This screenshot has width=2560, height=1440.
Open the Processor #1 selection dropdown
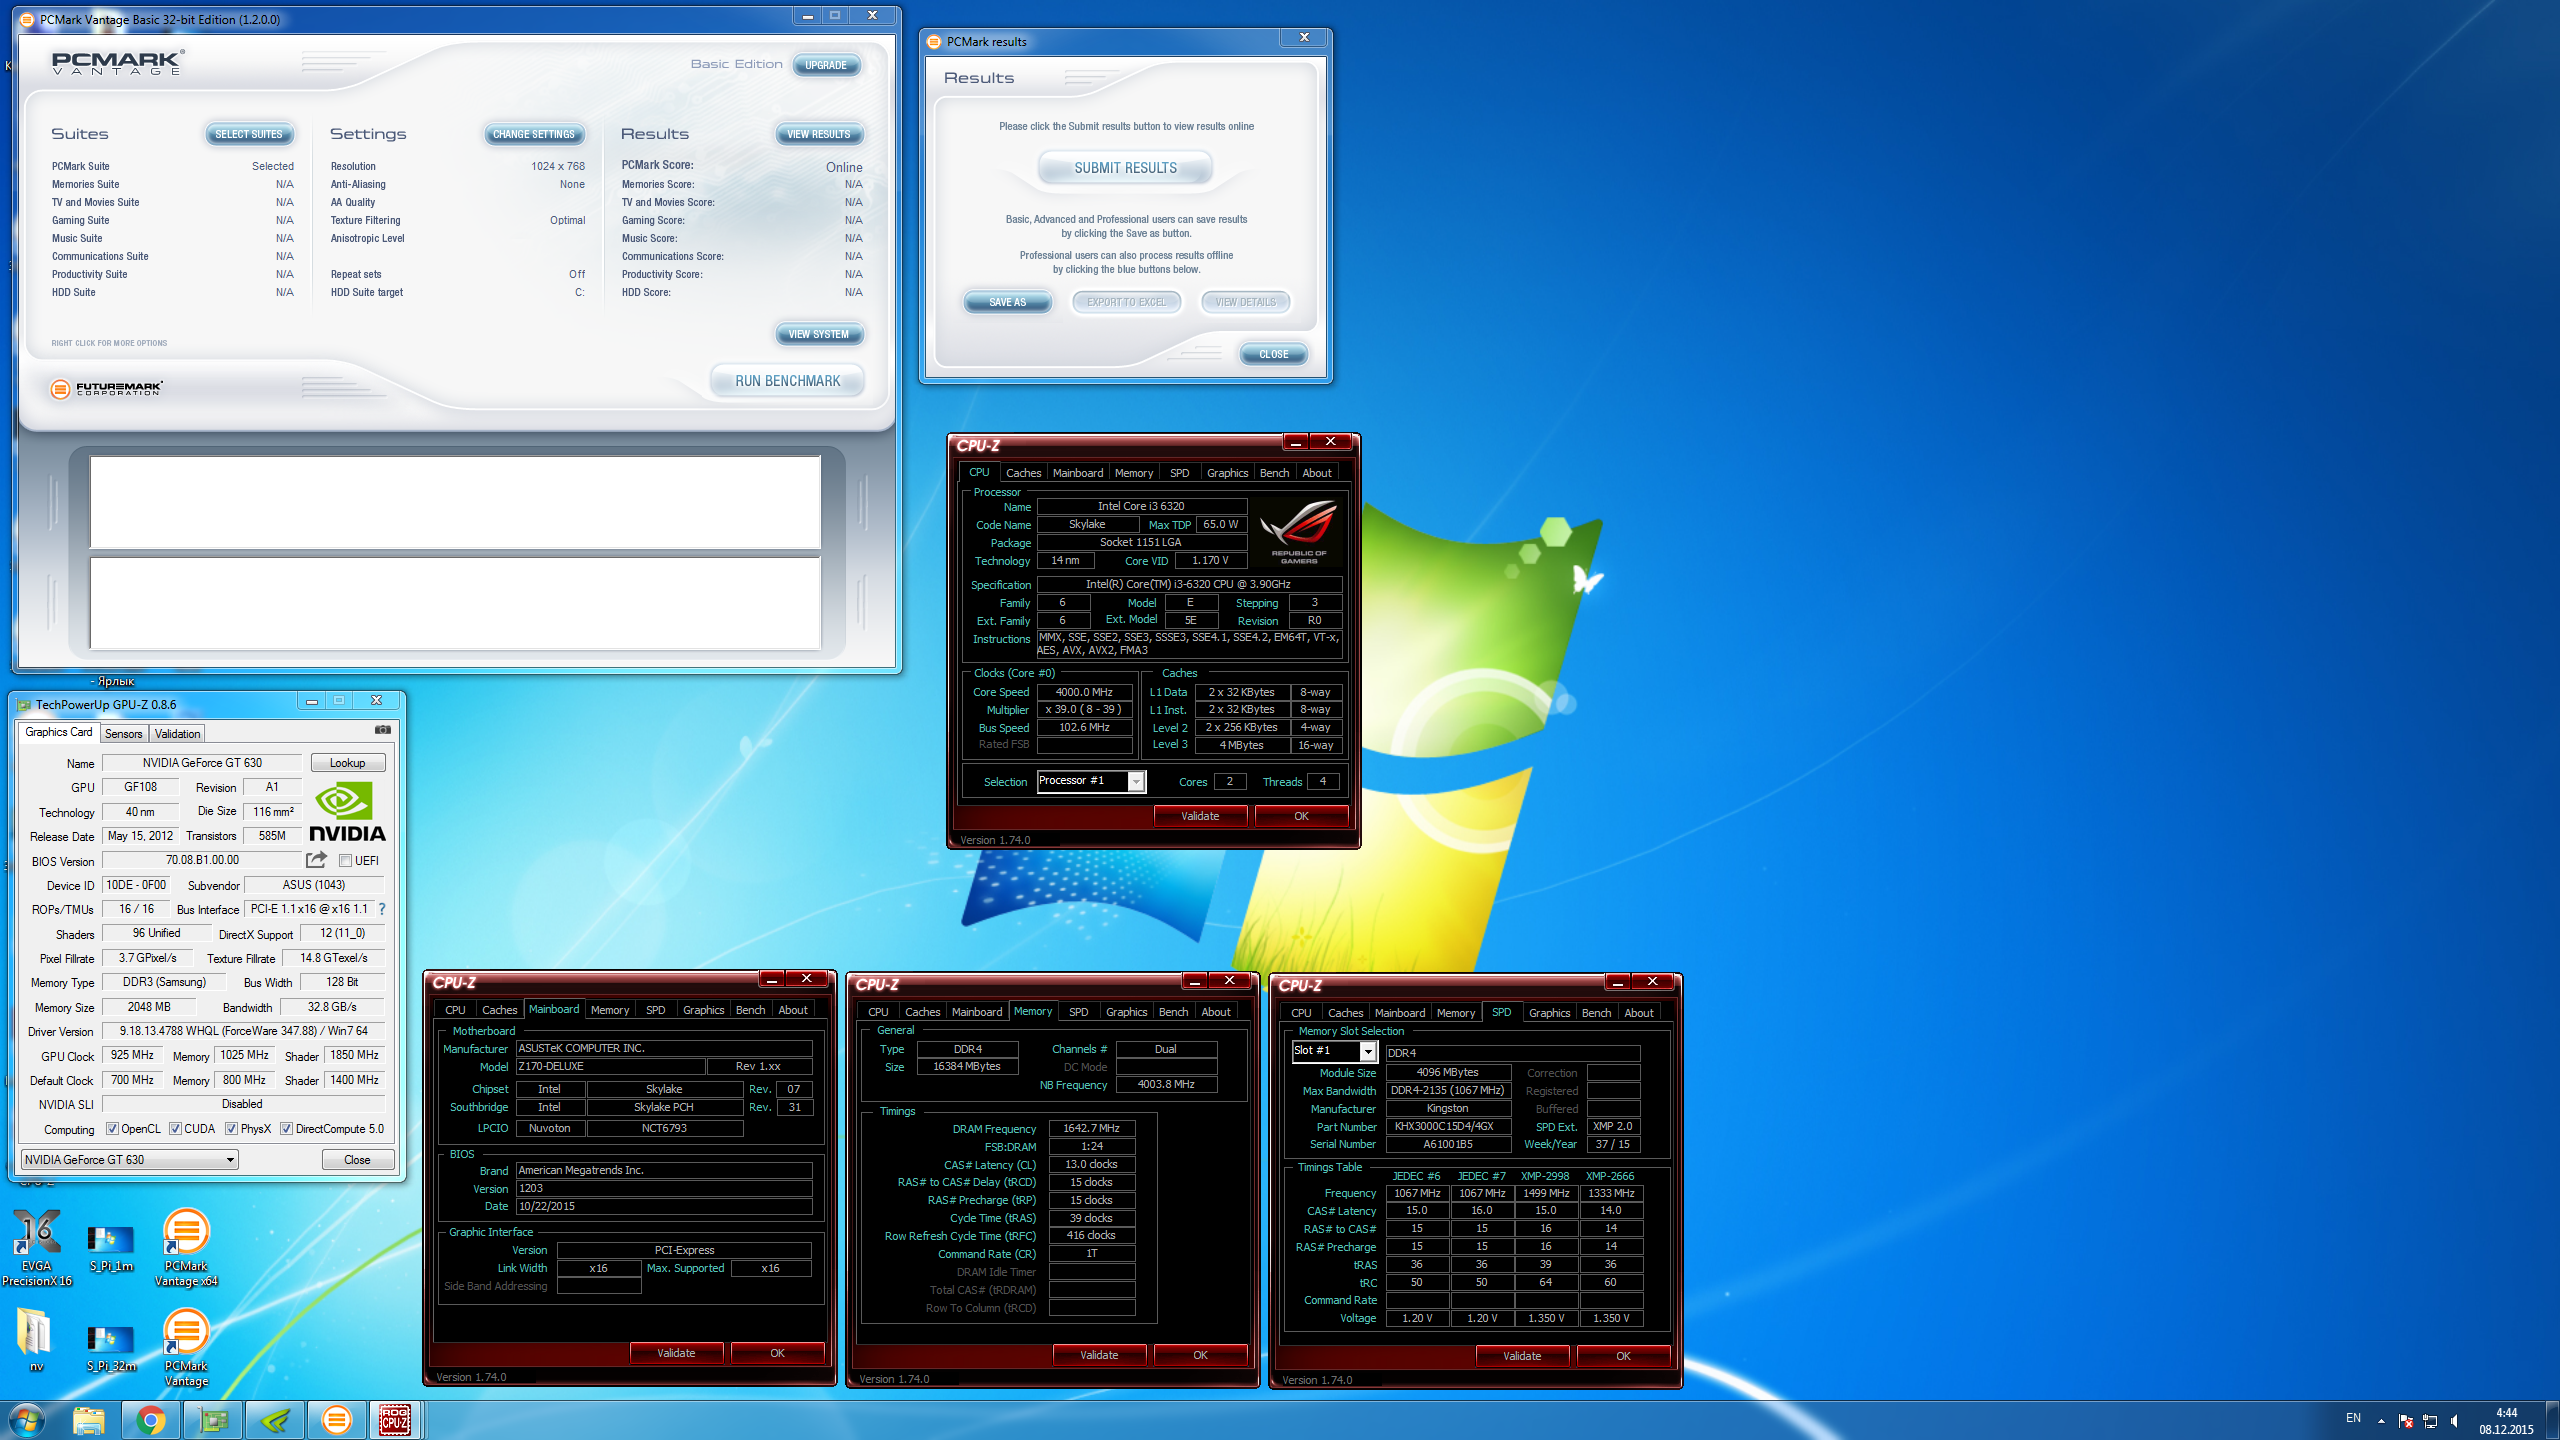[x=1091, y=781]
